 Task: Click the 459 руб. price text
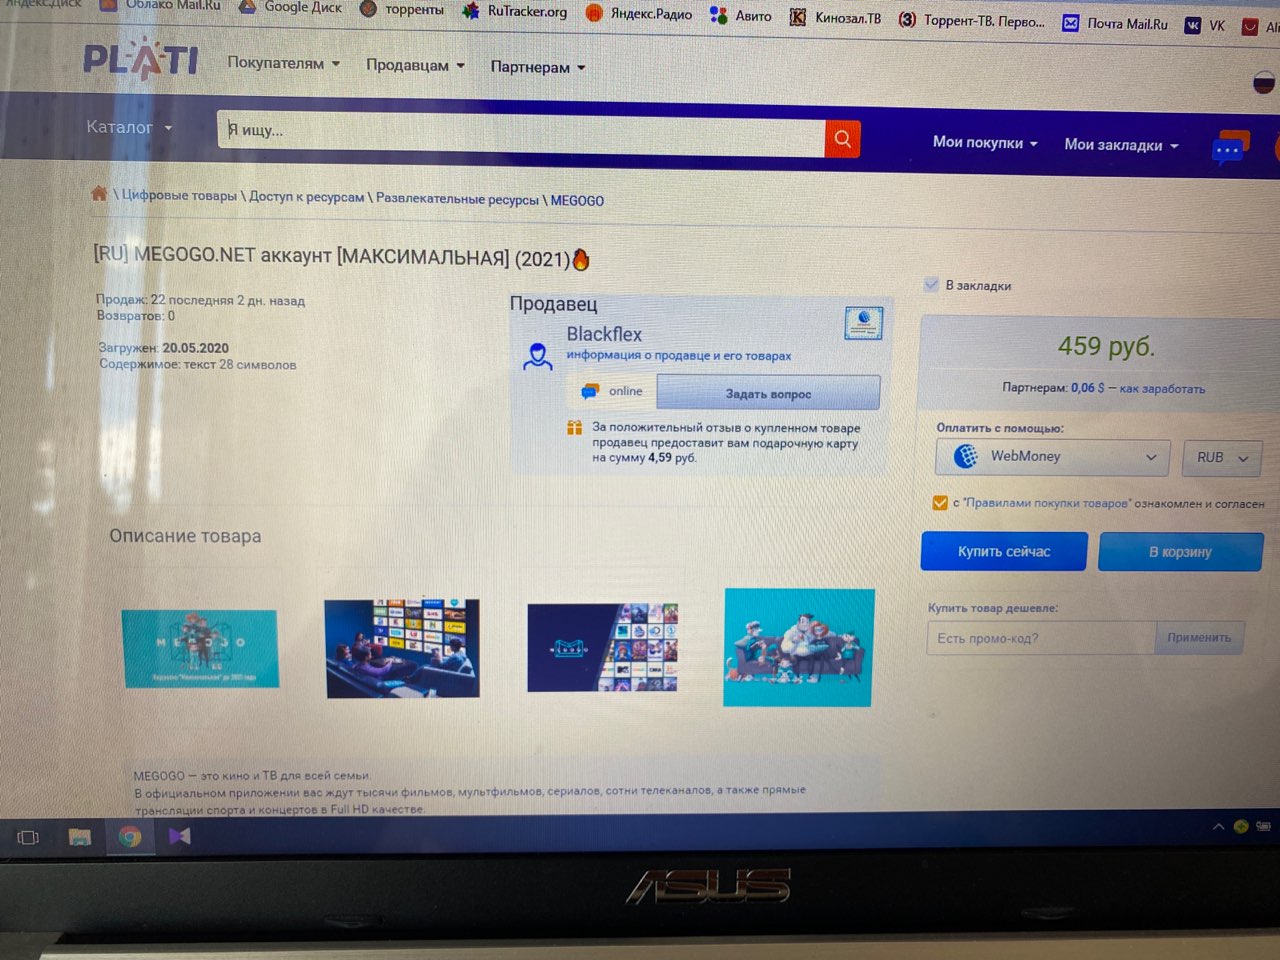1106,346
